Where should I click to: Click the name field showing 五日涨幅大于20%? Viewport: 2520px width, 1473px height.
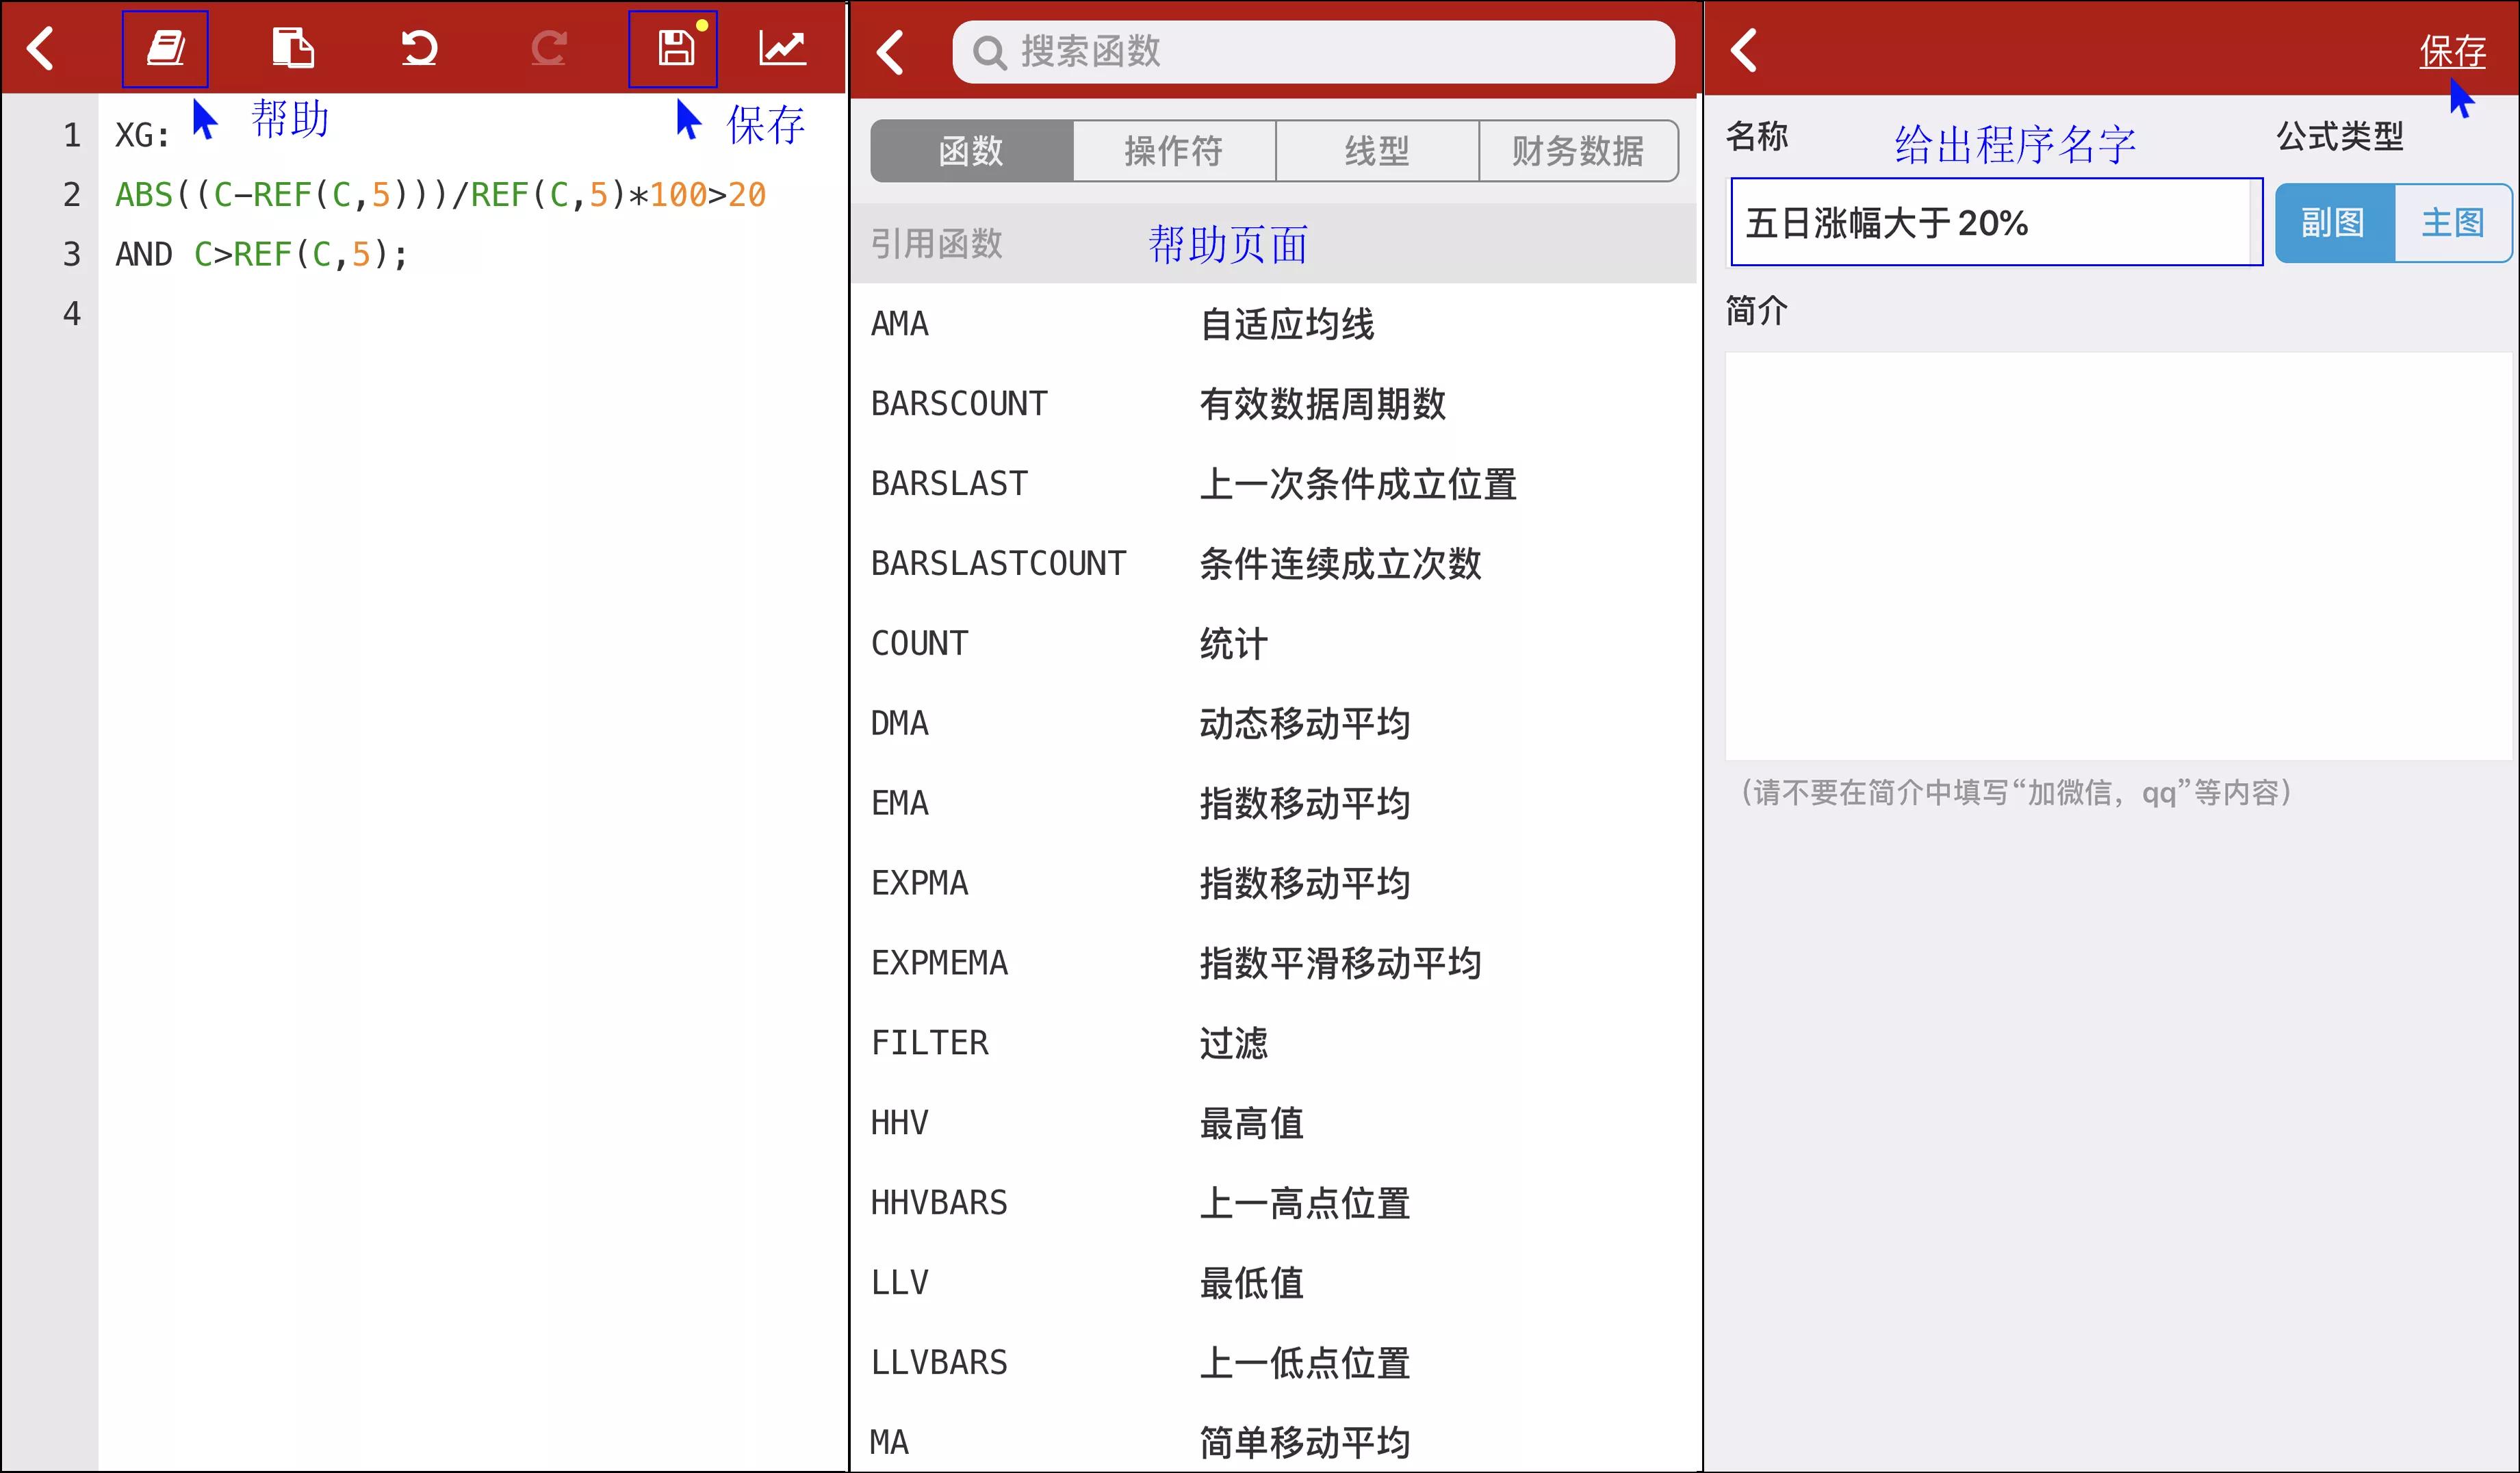click(x=1995, y=222)
